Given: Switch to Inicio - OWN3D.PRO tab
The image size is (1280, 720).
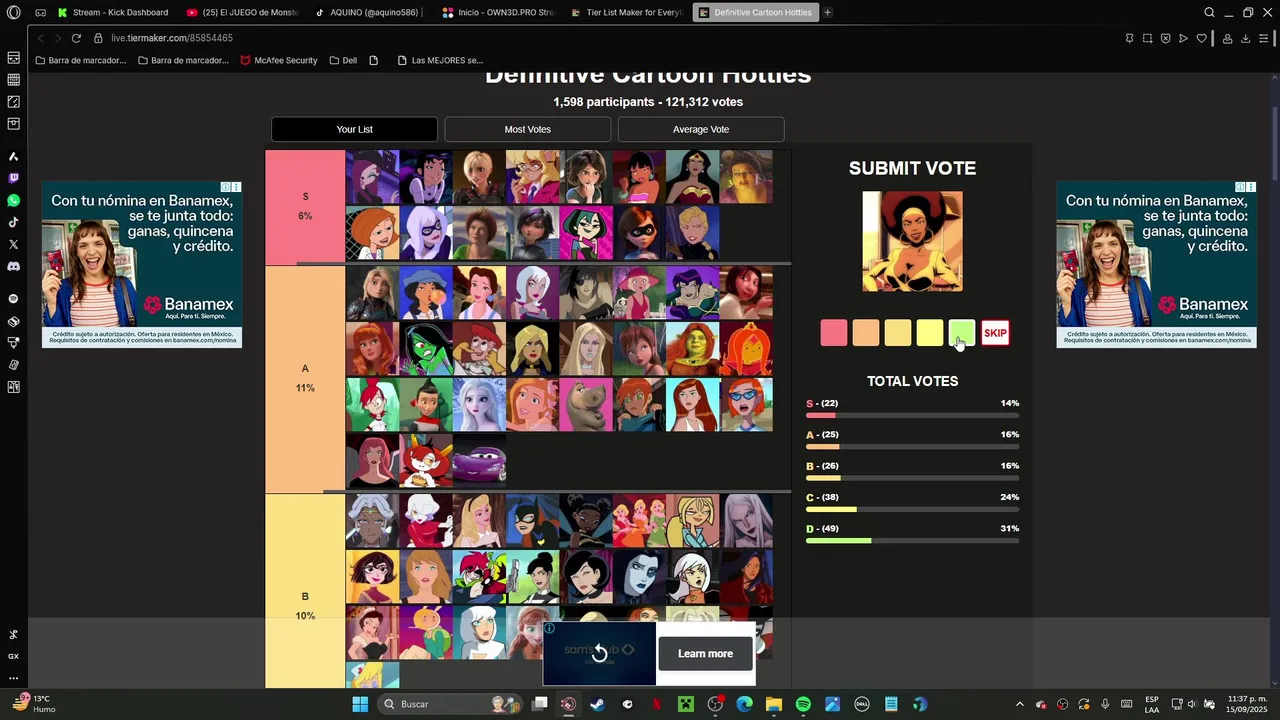Looking at the screenshot, I should click(499, 13).
